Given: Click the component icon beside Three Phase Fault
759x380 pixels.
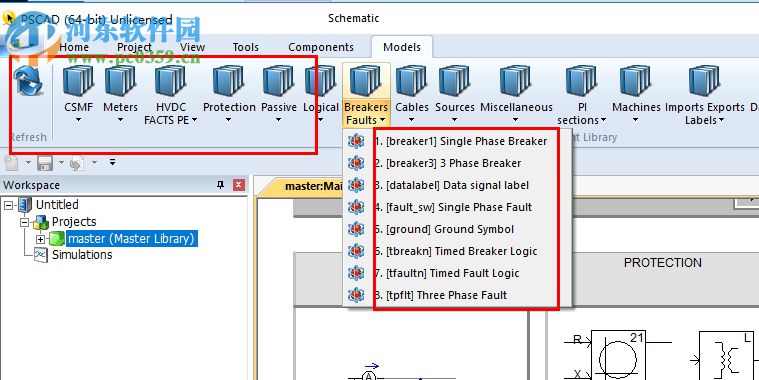Looking at the screenshot, I should (x=356, y=295).
